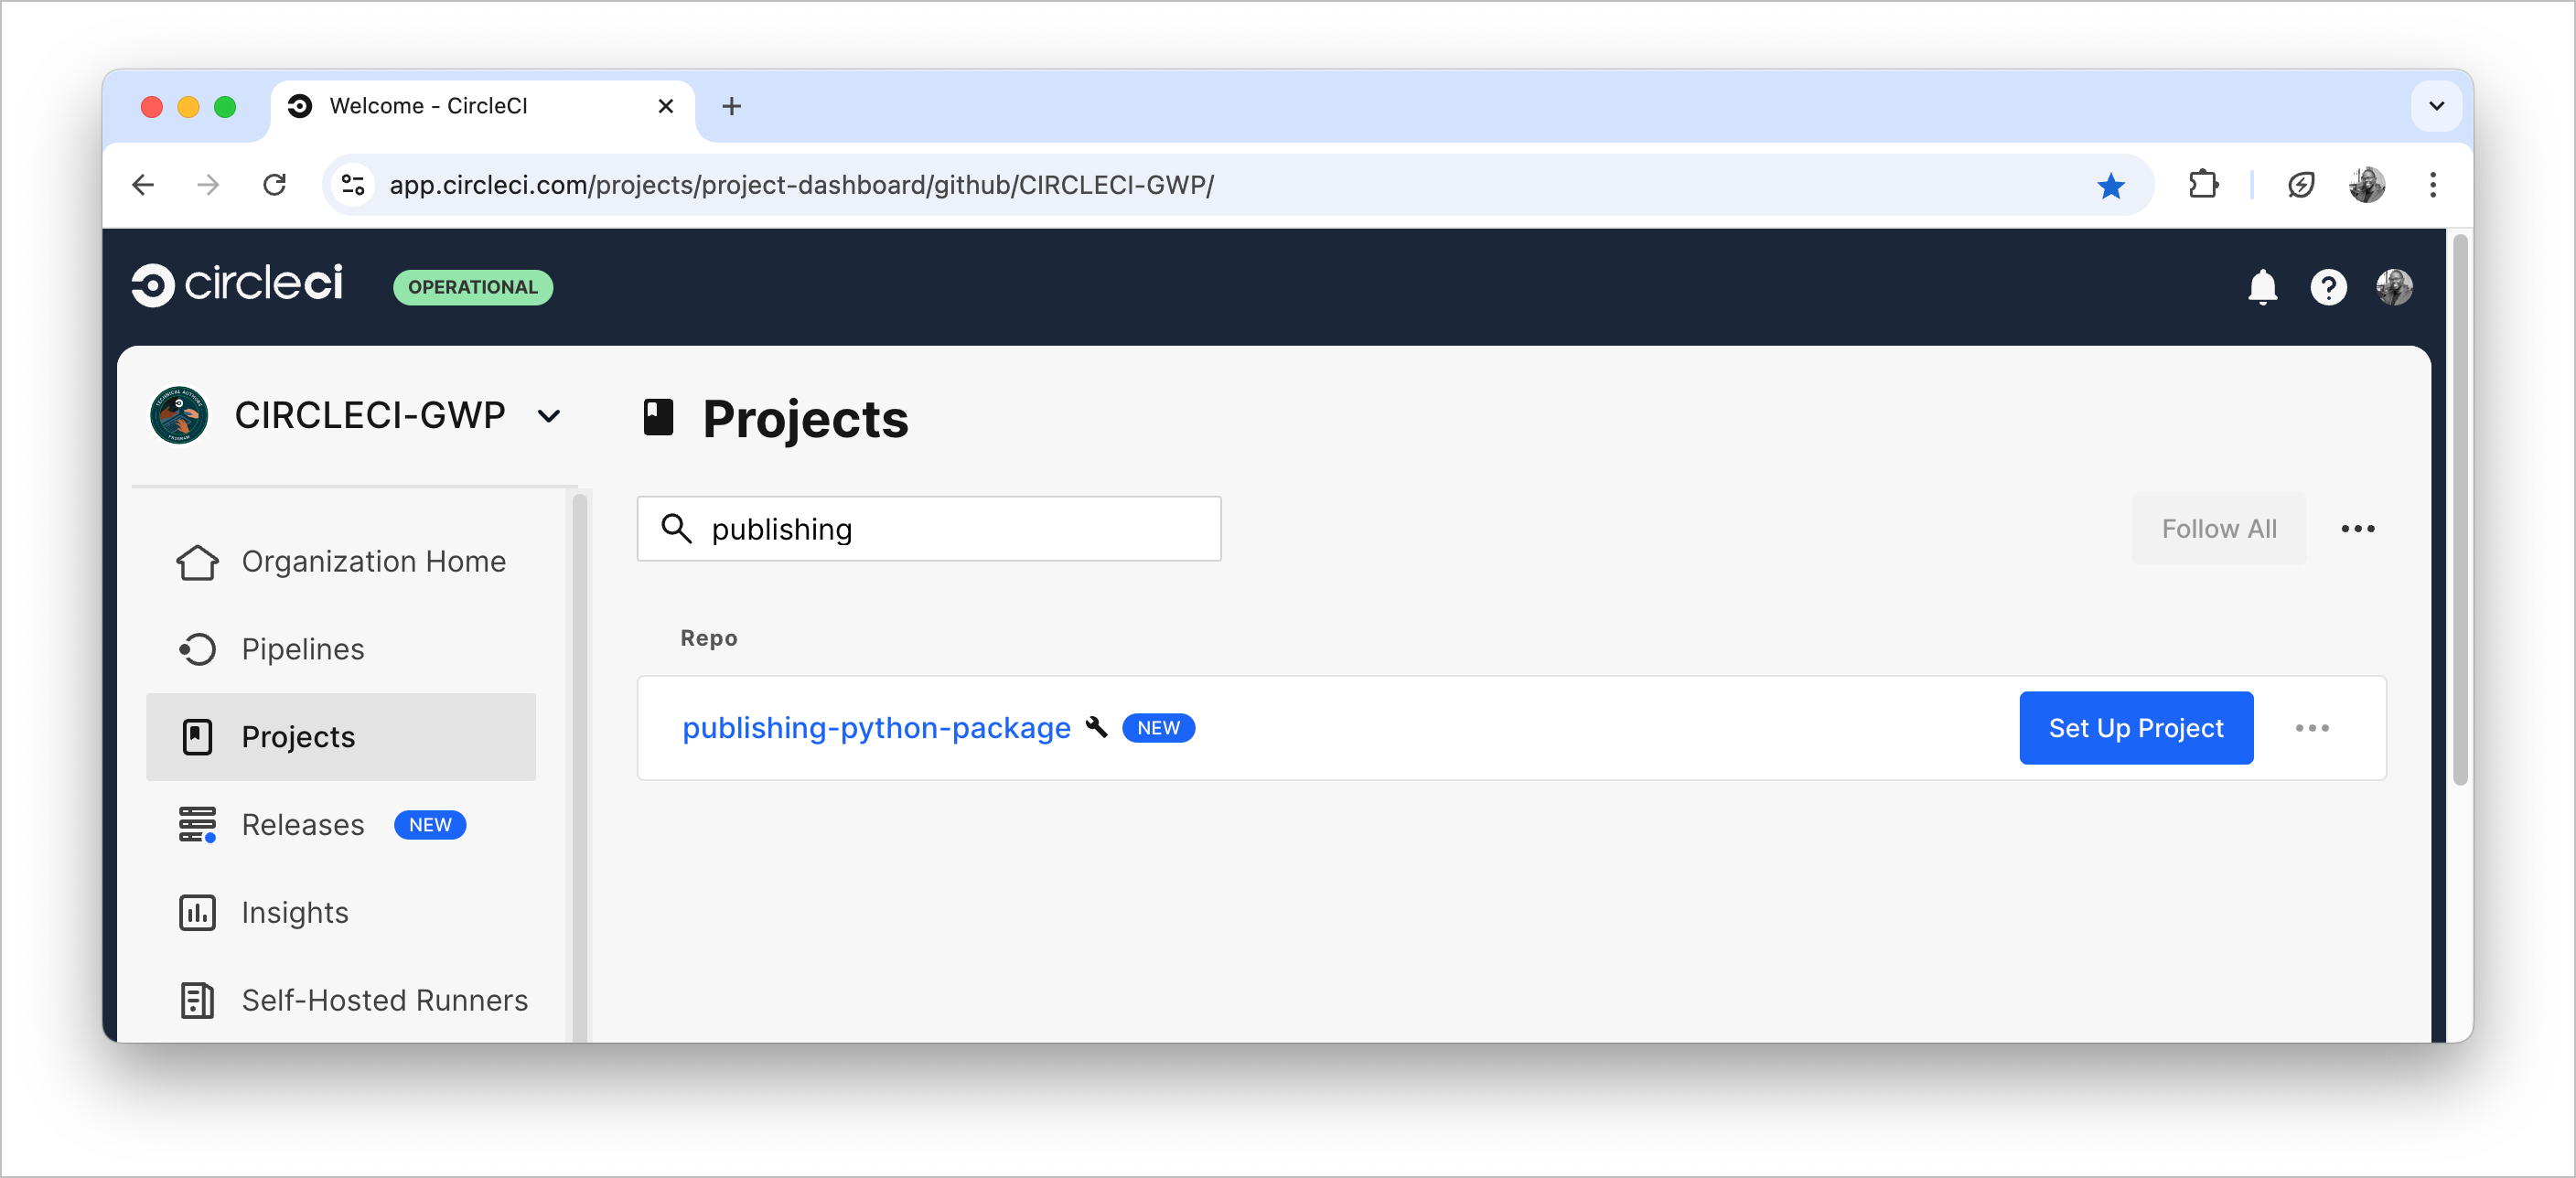This screenshot has width=2576, height=1178.
Task: Open the ellipsis menu beside Follow All
Action: pyautogui.click(x=2358, y=528)
